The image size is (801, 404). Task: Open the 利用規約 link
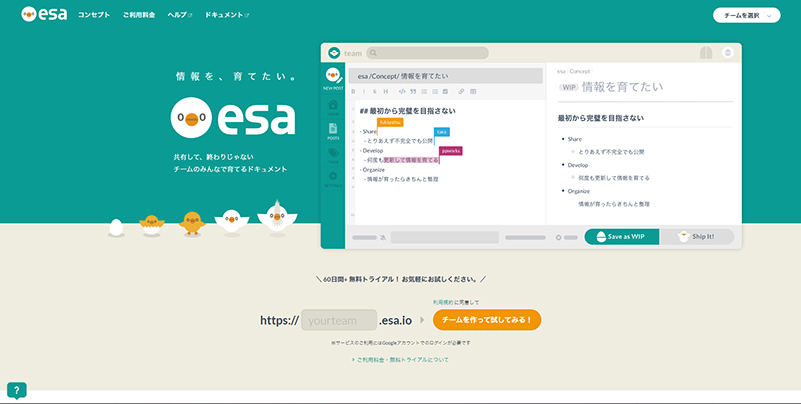[442, 302]
